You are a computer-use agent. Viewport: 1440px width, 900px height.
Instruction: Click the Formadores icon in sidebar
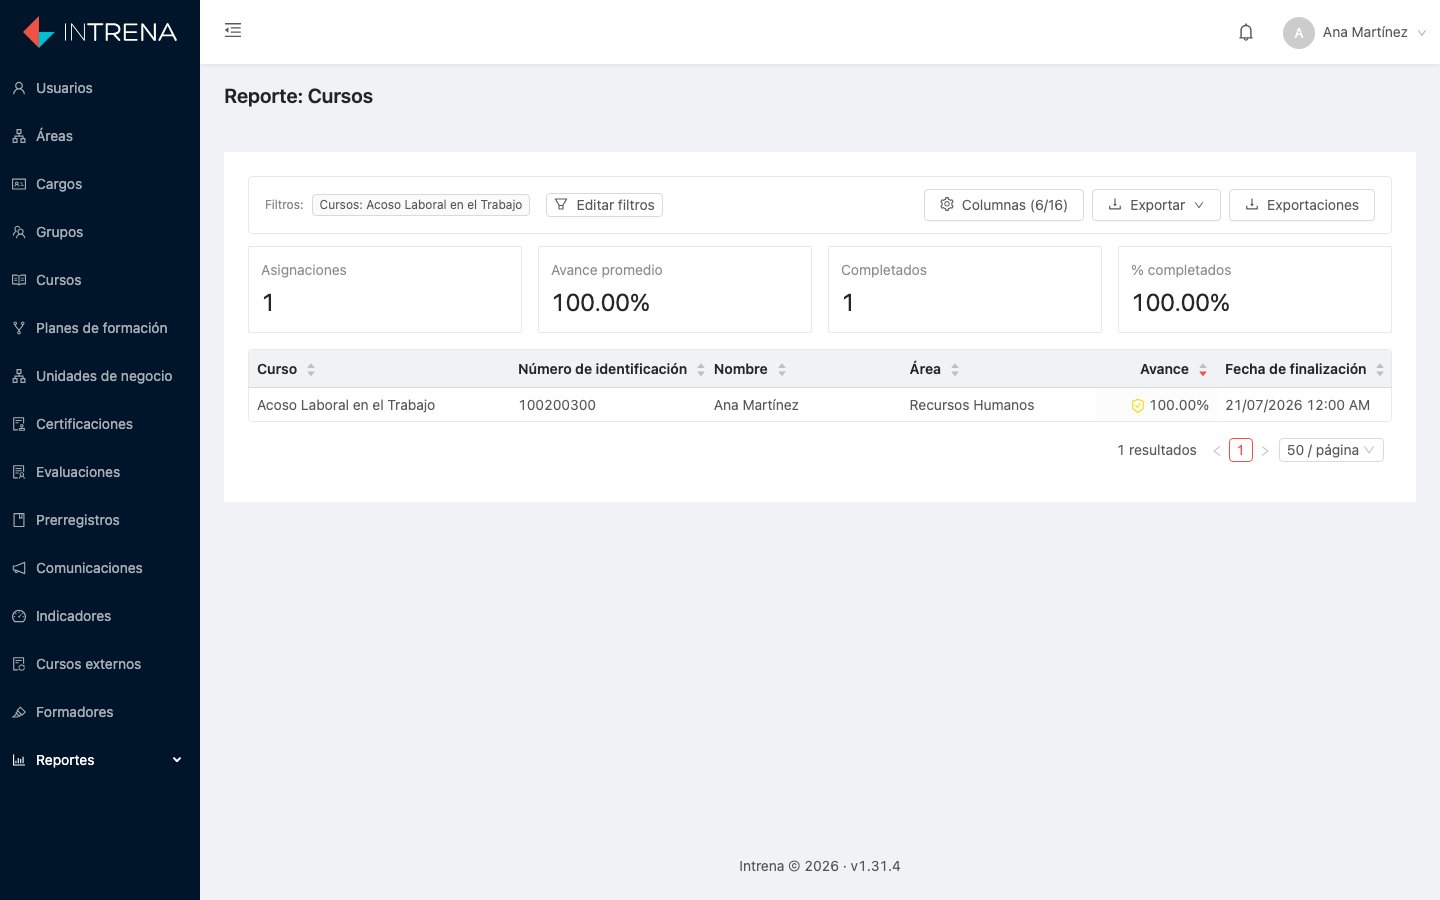click(x=19, y=712)
